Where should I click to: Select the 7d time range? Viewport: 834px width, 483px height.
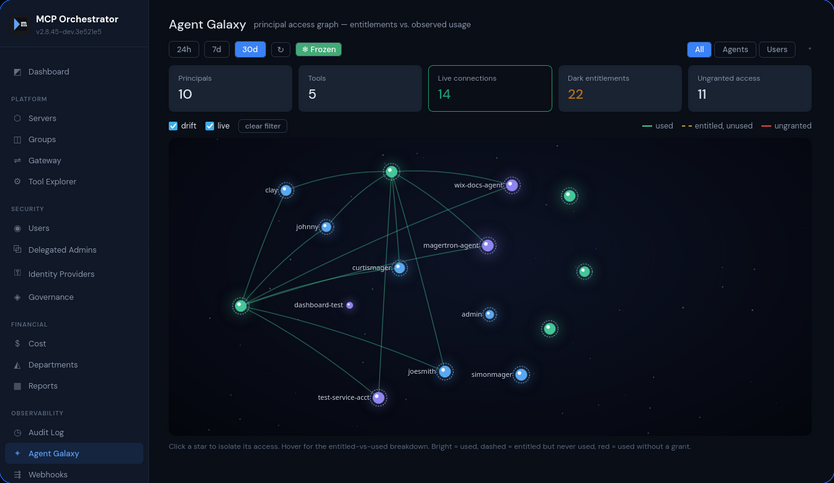(216, 49)
